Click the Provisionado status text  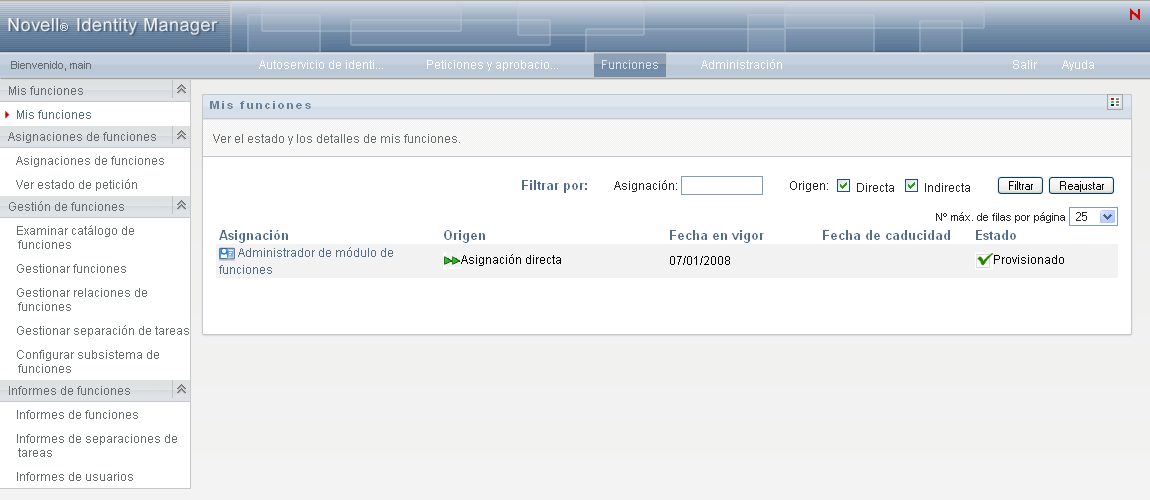click(x=1028, y=260)
